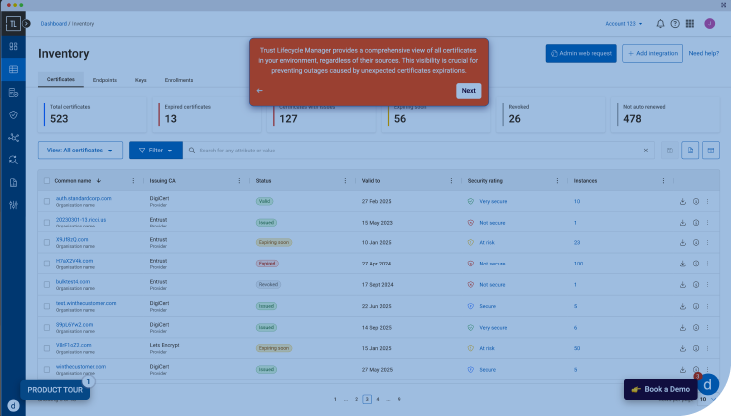Open the Account 123 dropdown
The height and width of the screenshot is (416, 731).
(x=624, y=23)
